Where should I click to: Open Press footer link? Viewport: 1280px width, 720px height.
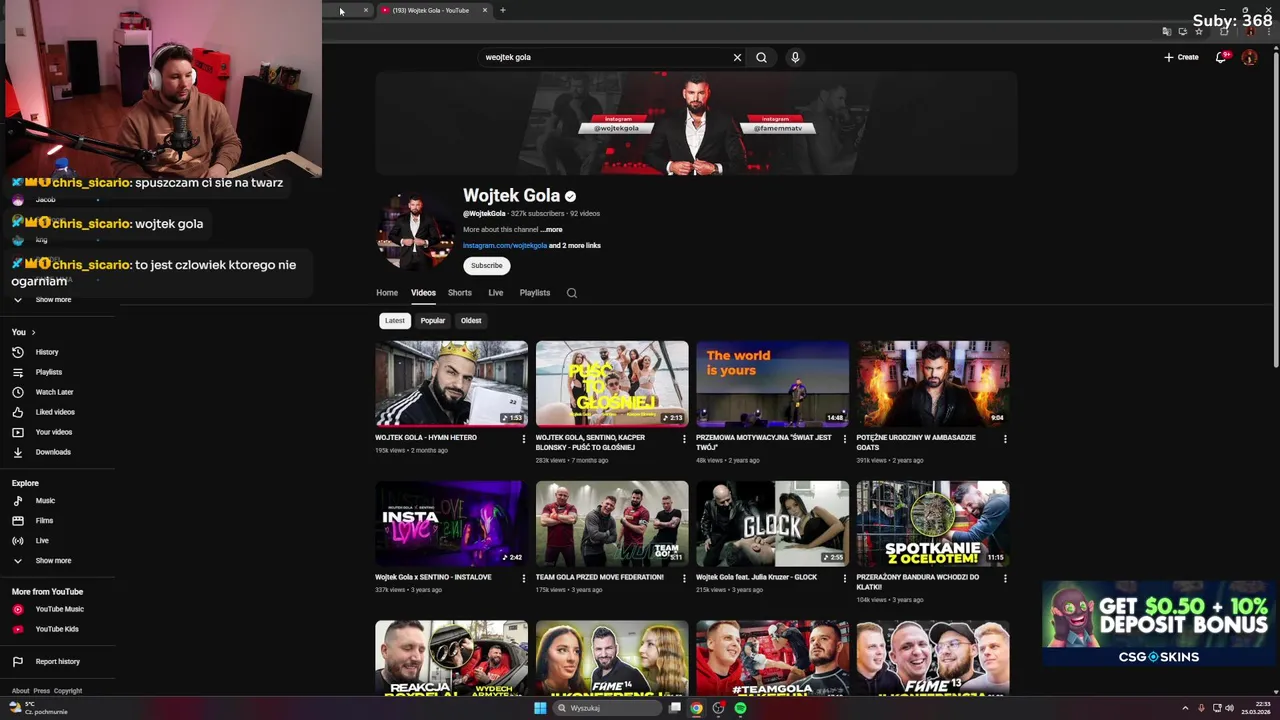tap(41, 691)
